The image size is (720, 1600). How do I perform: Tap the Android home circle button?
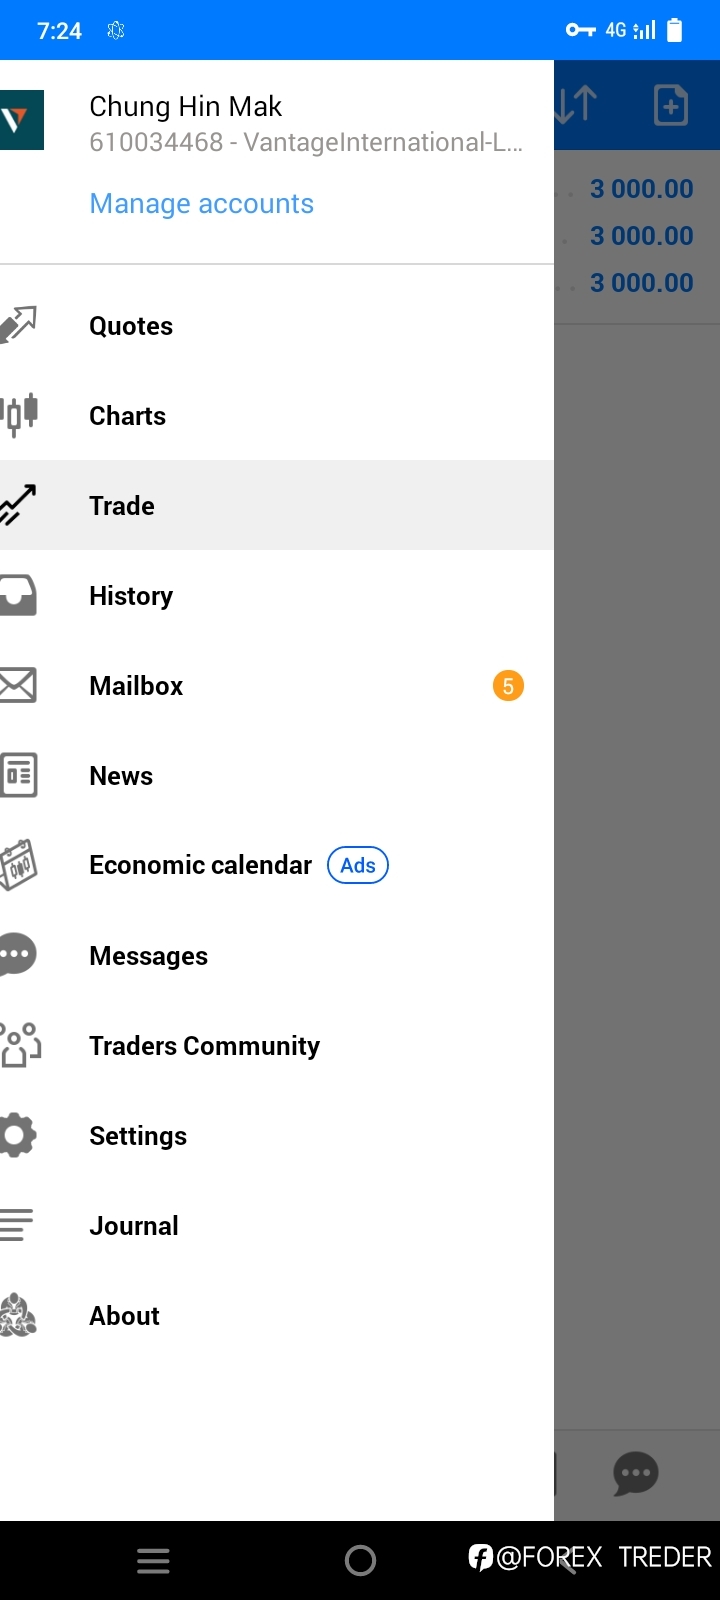360,1560
